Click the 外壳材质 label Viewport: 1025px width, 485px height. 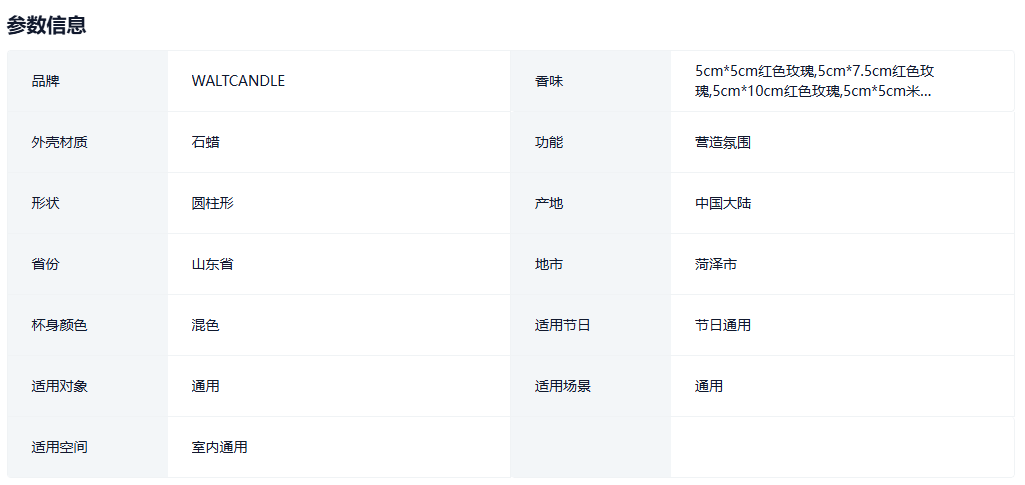pos(60,142)
